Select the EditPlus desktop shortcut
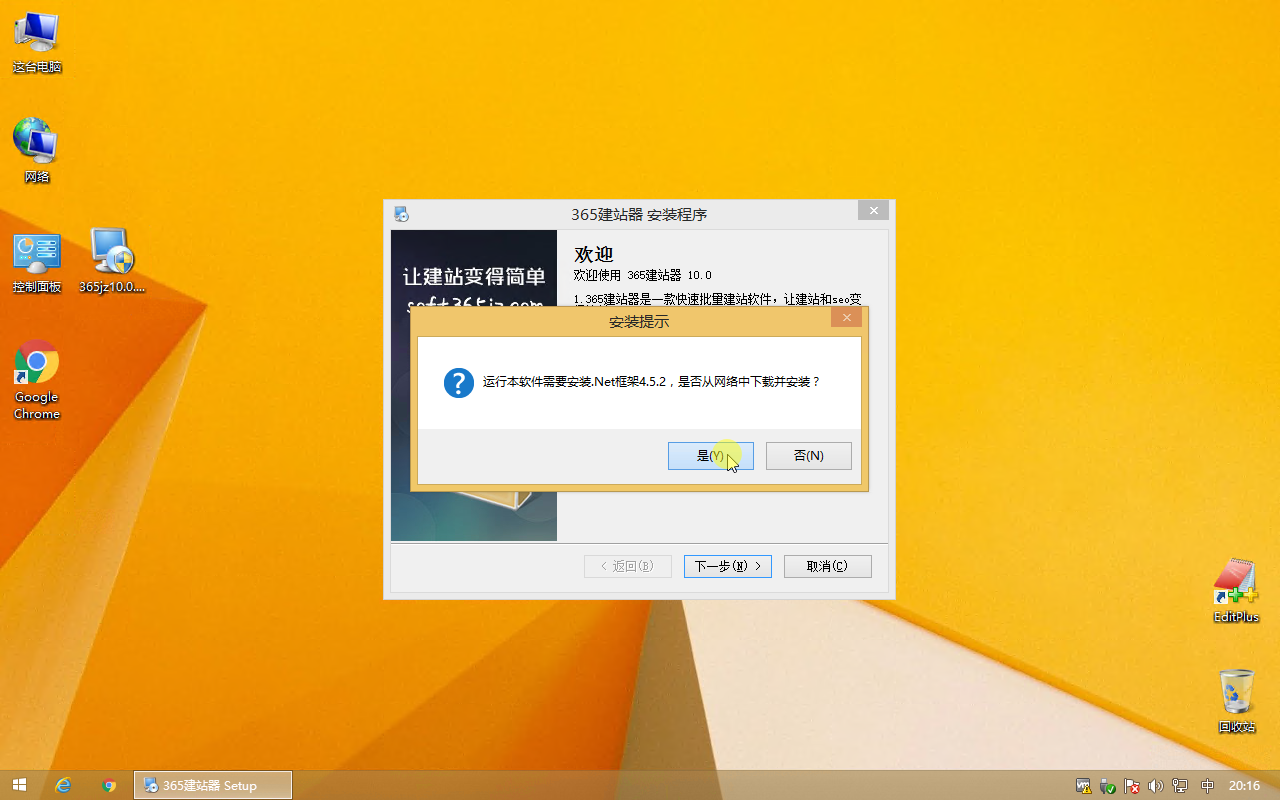Viewport: 1280px width, 800px height. click(1236, 591)
